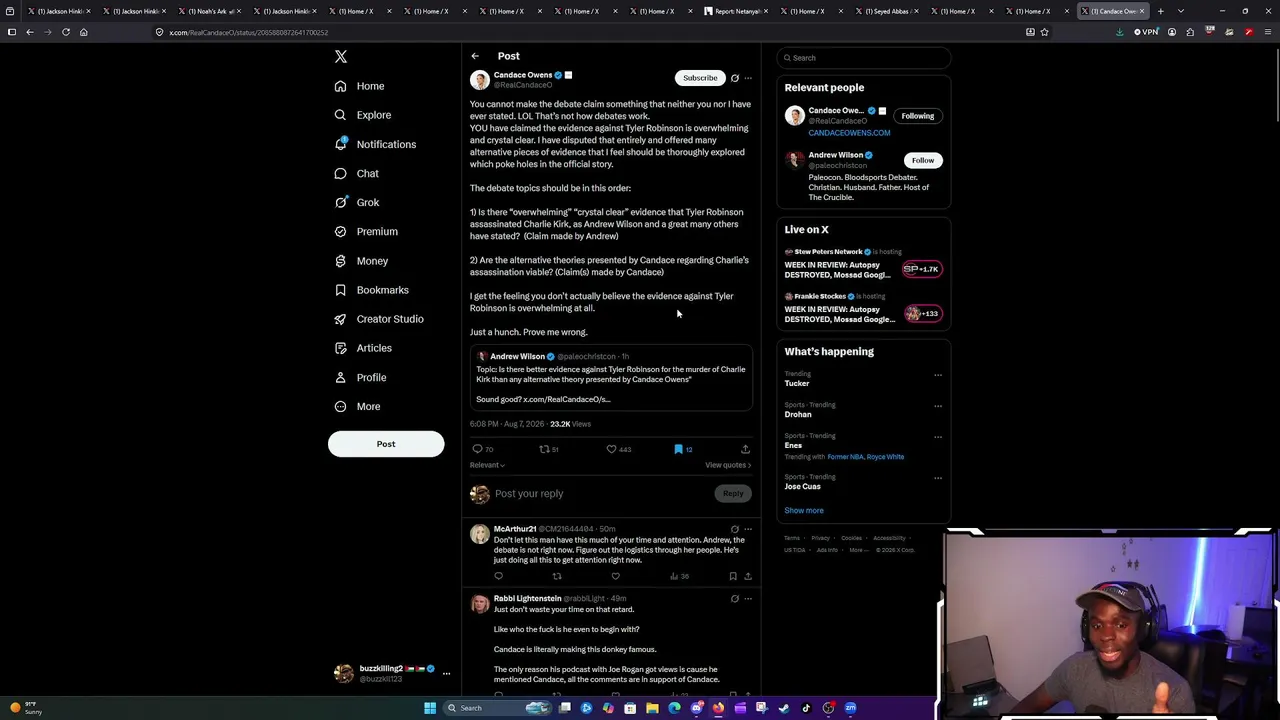Open the CANDACEOWENS.COM link
The width and height of the screenshot is (1280, 720).
(x=849, y=133)
